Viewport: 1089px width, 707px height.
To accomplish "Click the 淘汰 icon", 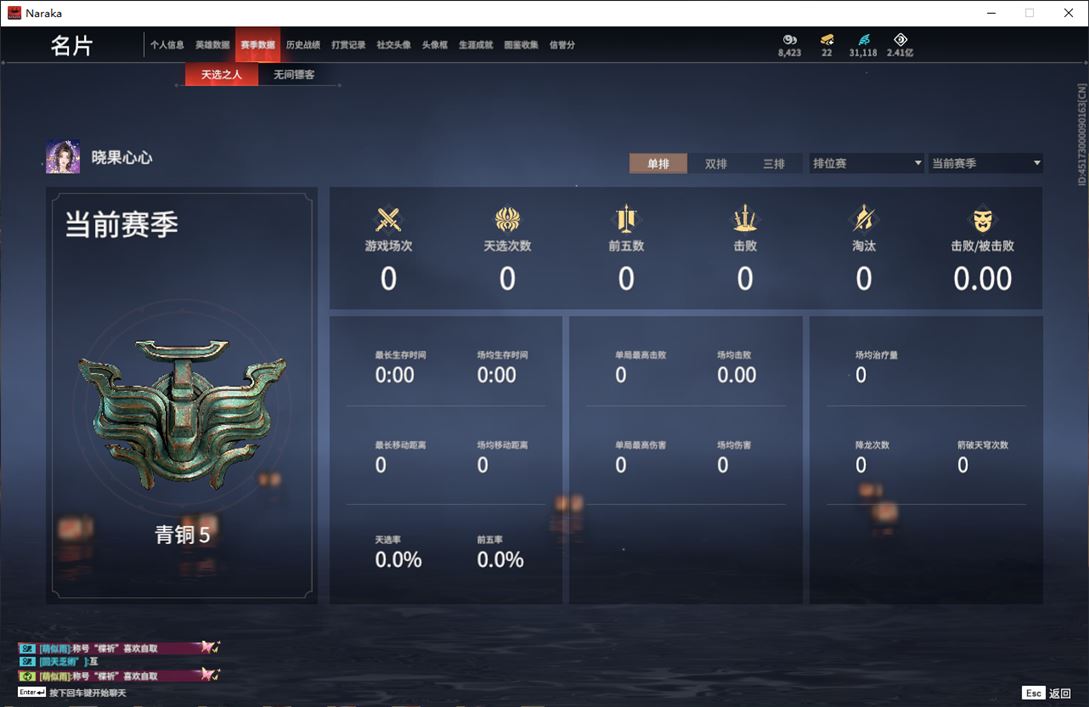I will coord(863,218).
